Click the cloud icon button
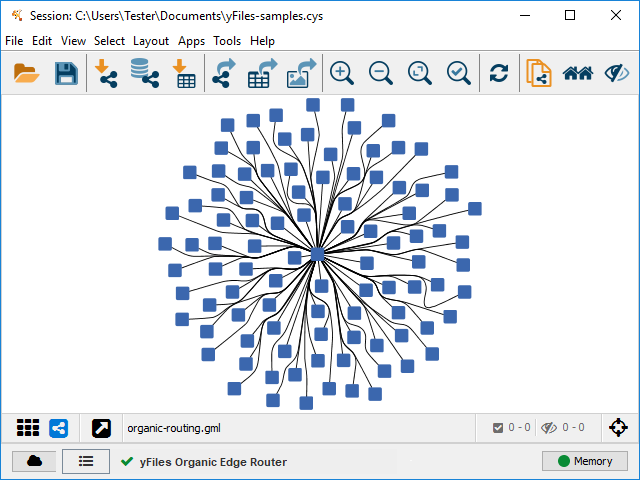The height and width of the screenshot is (480, 640). click(34, 461)
